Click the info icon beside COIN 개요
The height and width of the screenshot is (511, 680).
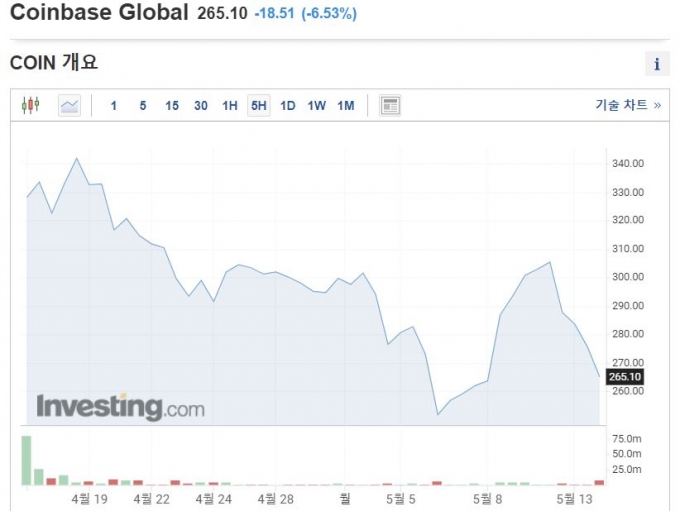tap(657, 64)
